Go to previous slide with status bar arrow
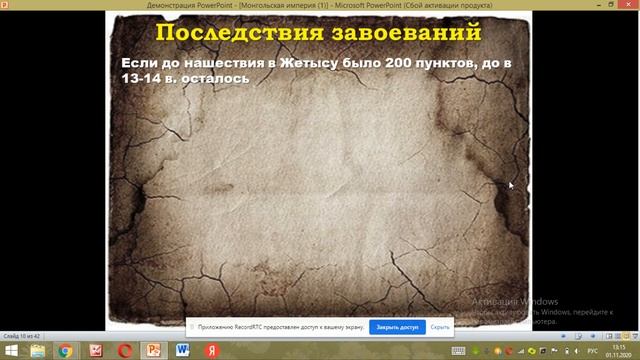This screenshot has width=640, height=360. [x=563, y=336]
